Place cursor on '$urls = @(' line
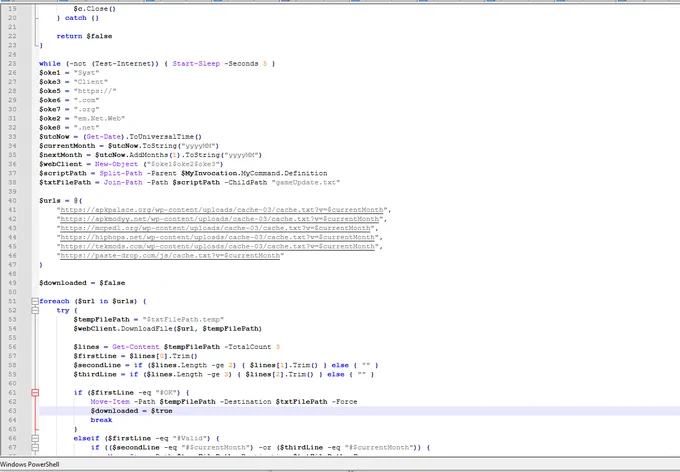Screen dimensions: 680x472 point(60,201)
